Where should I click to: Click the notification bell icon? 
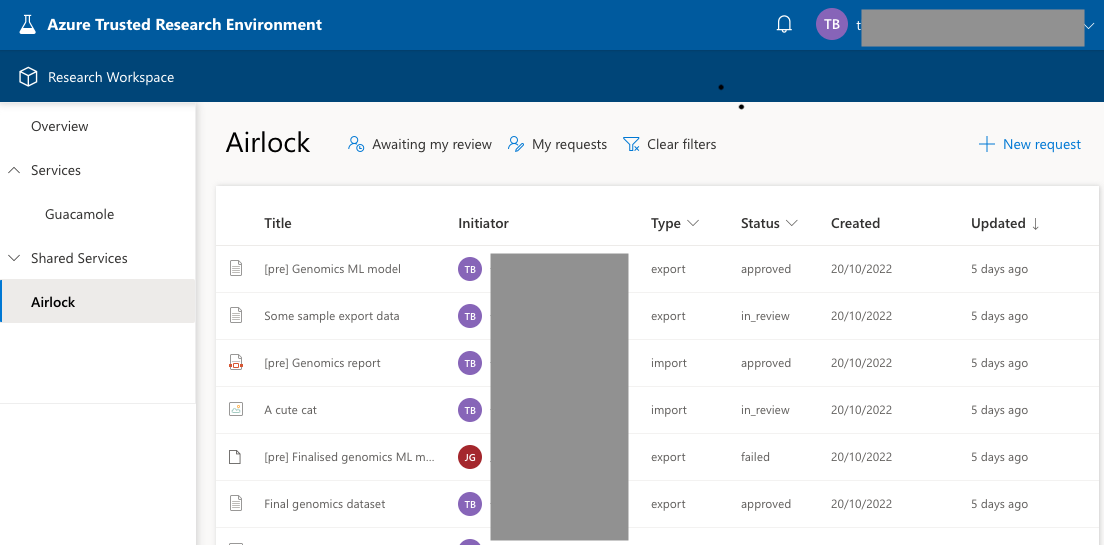point(784,25)
